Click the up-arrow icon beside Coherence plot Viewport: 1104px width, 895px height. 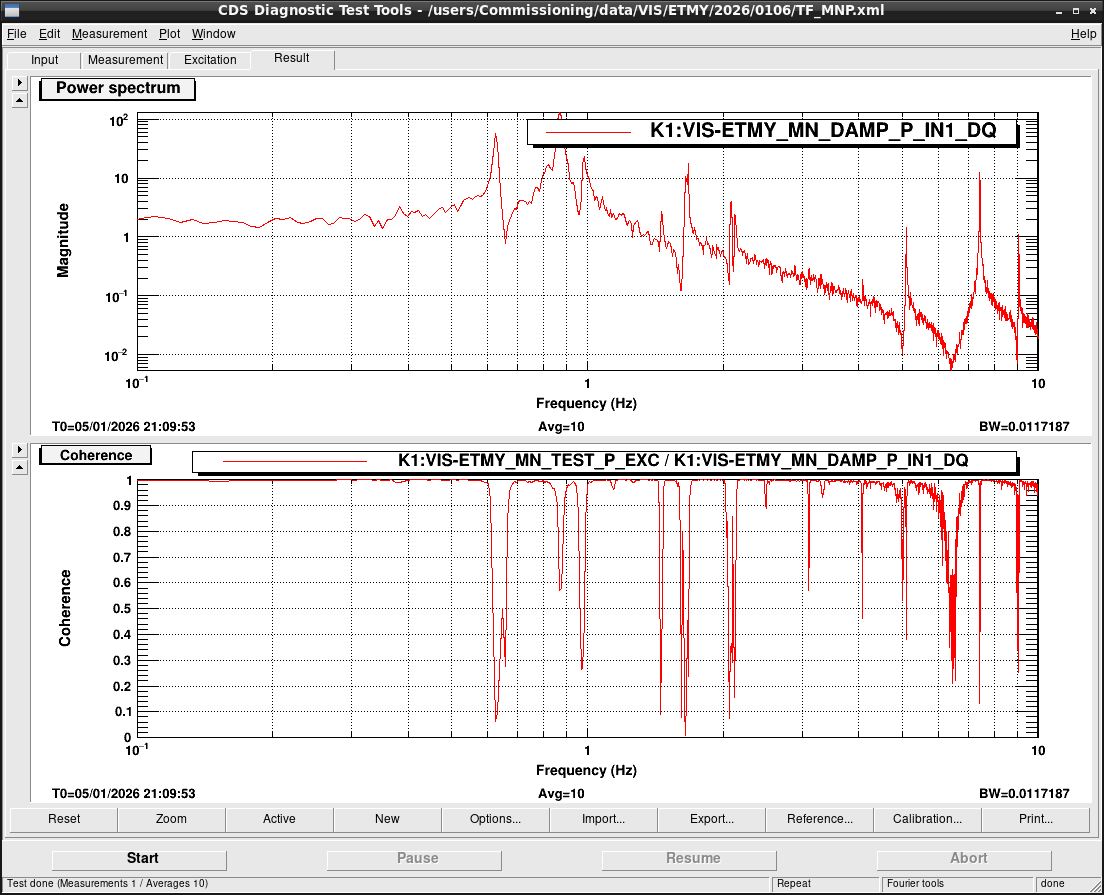pos(19,467)
